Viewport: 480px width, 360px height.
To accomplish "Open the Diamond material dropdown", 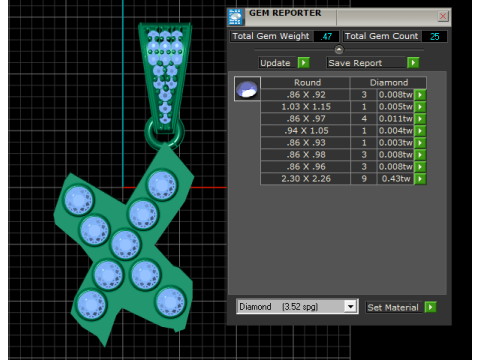I will click(351, 306).
